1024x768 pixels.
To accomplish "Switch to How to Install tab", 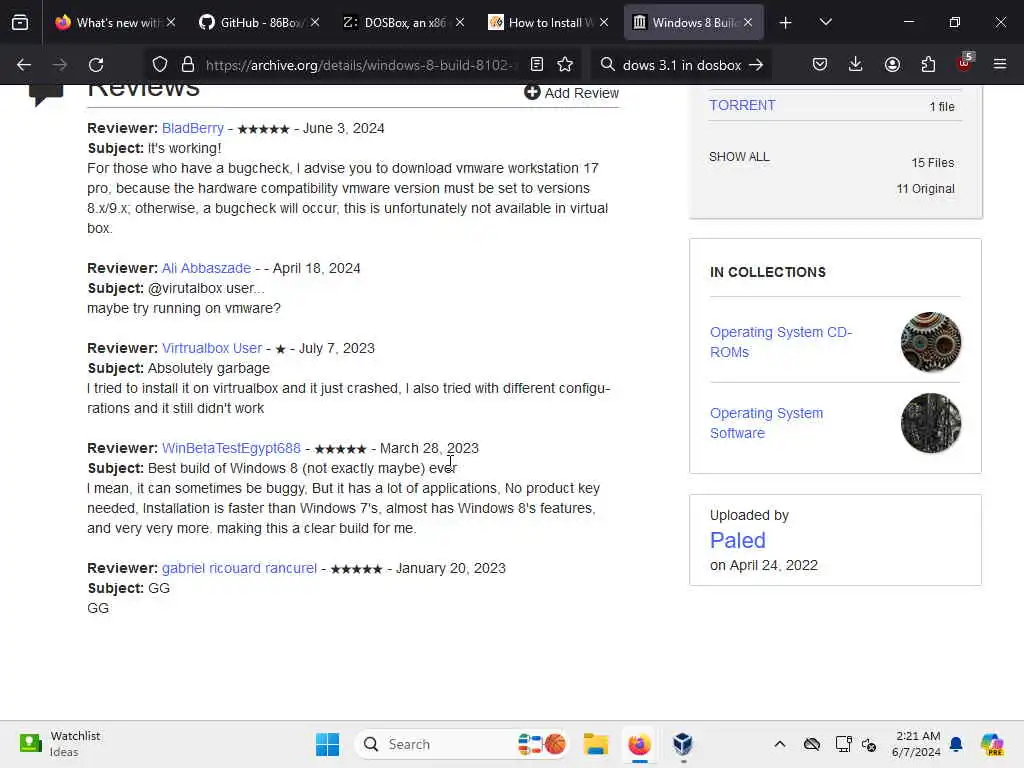I will [x=549, y=22].
